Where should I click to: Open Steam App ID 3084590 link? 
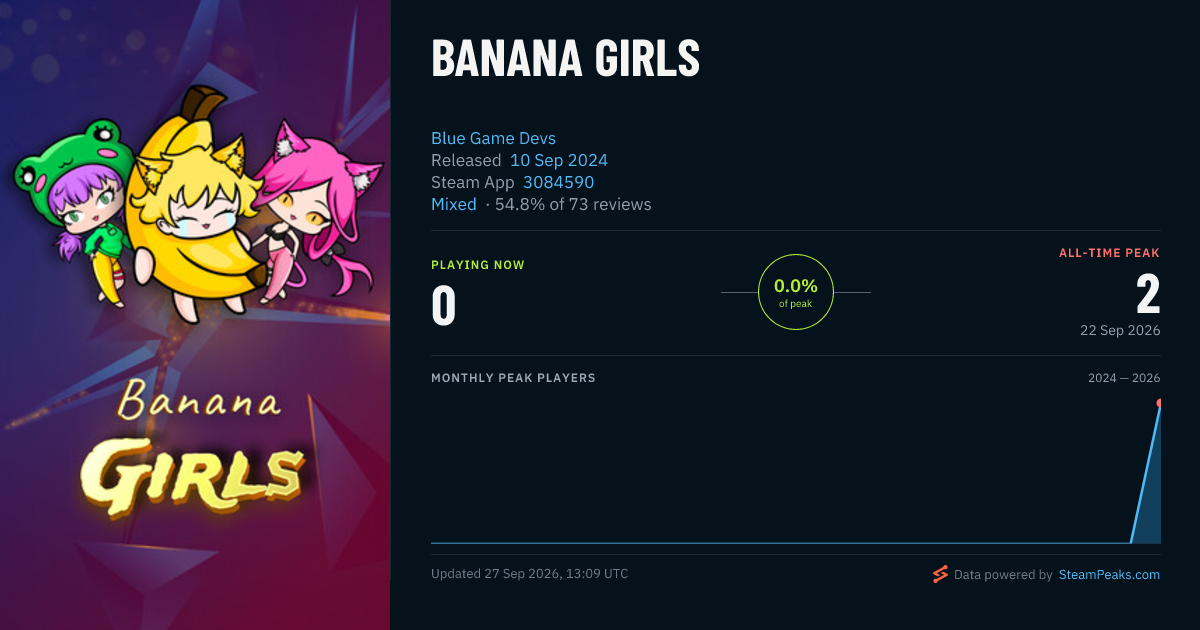558,182
